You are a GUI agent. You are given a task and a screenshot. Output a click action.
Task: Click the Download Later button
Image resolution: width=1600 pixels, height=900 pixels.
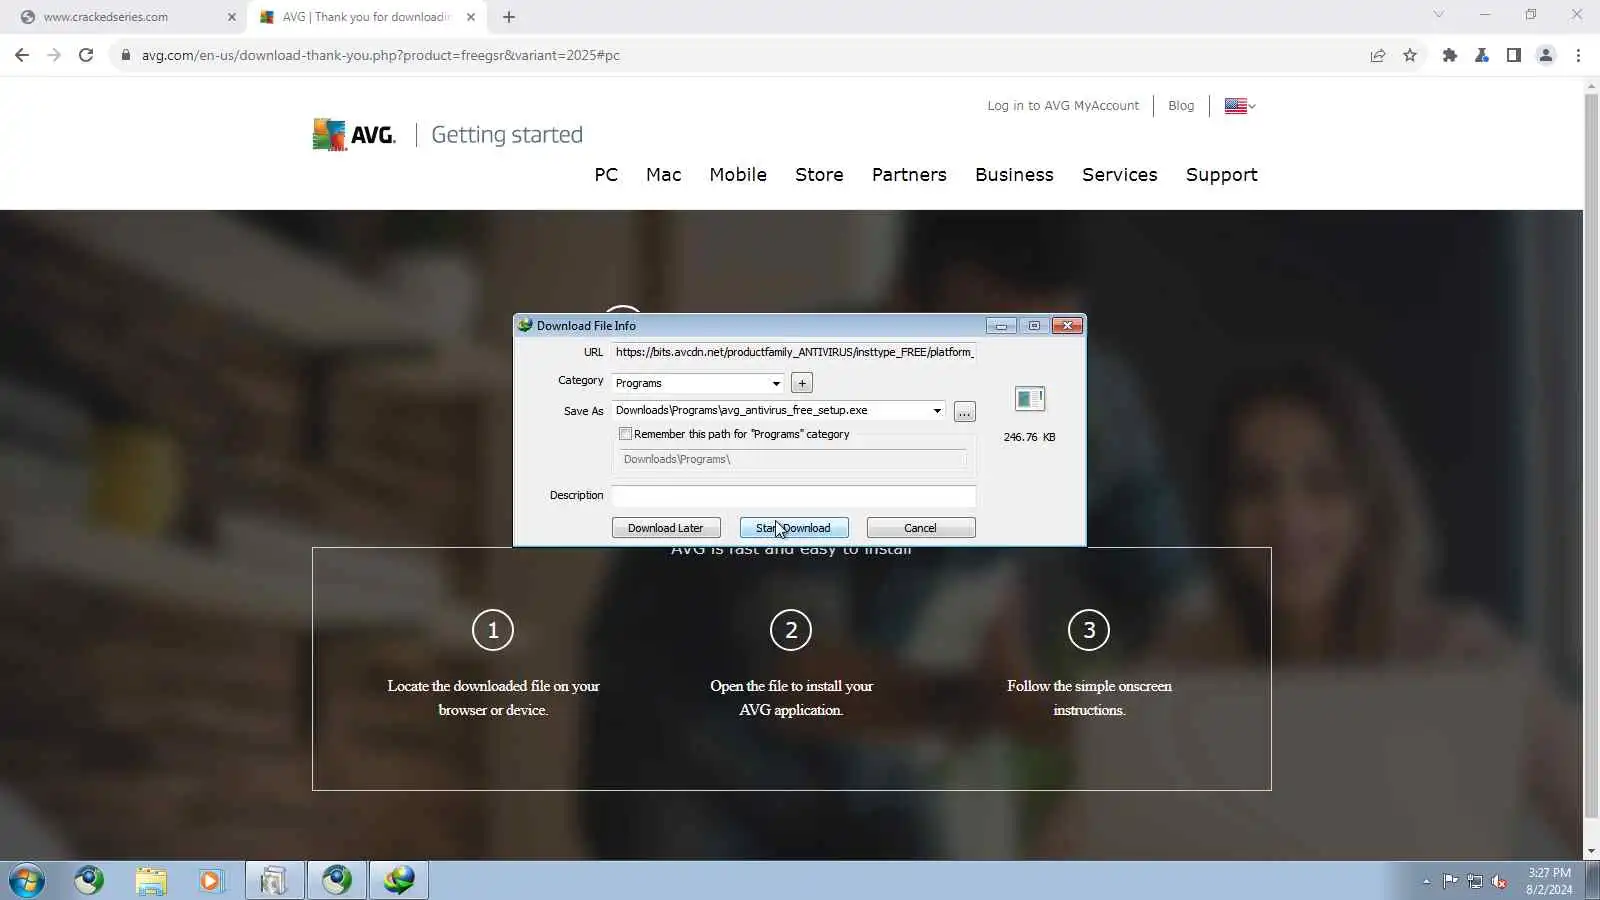[666, 528]
